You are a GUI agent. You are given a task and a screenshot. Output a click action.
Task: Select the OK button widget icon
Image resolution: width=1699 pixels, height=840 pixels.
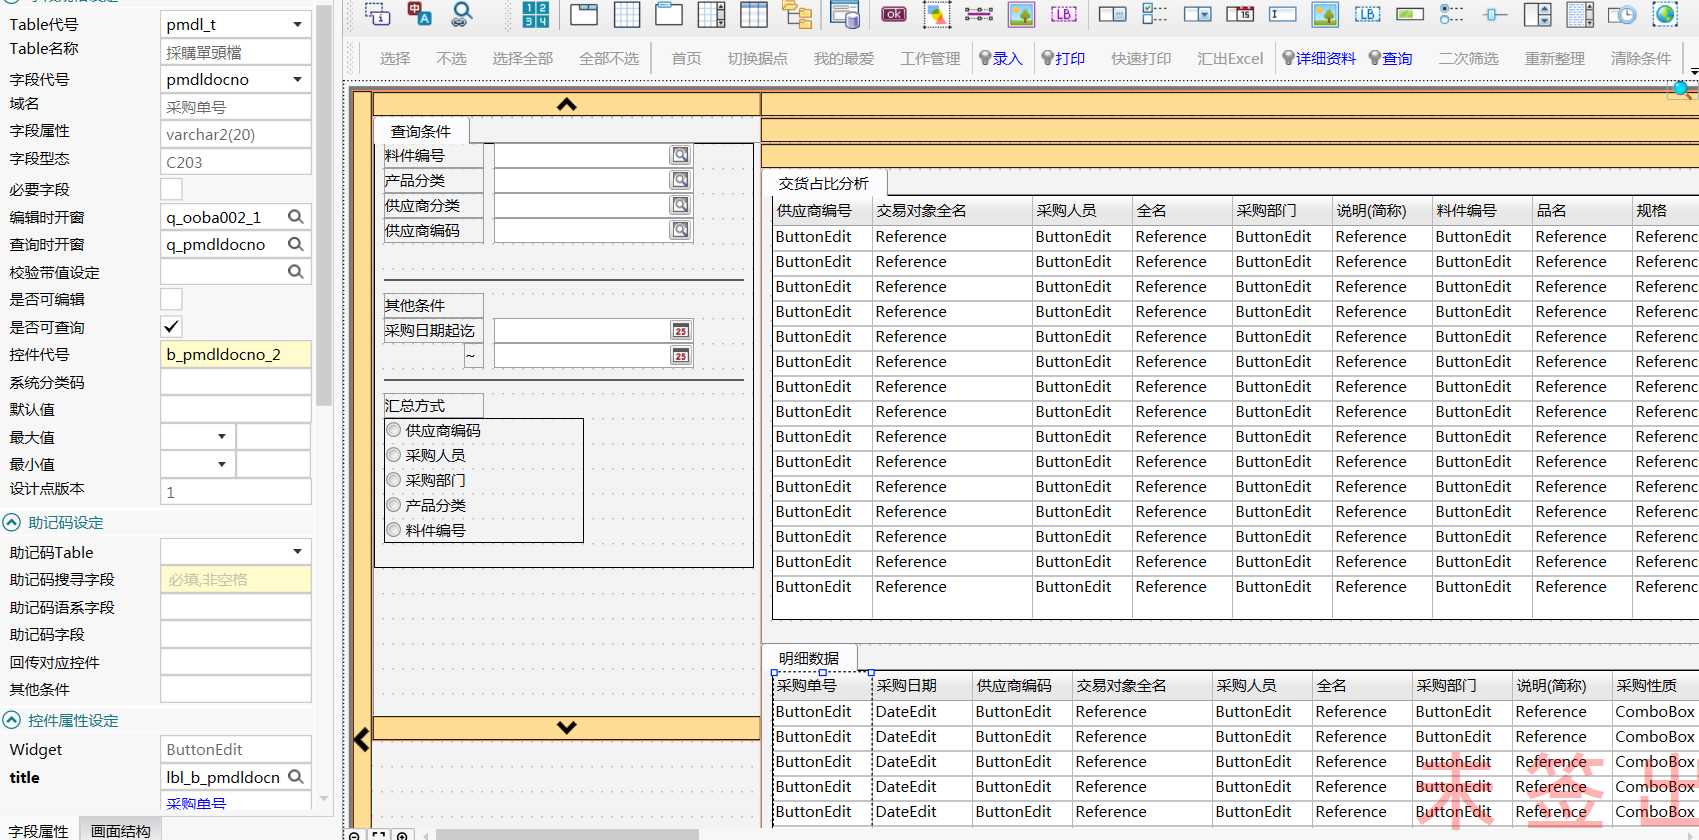click(x=894, y=14)
